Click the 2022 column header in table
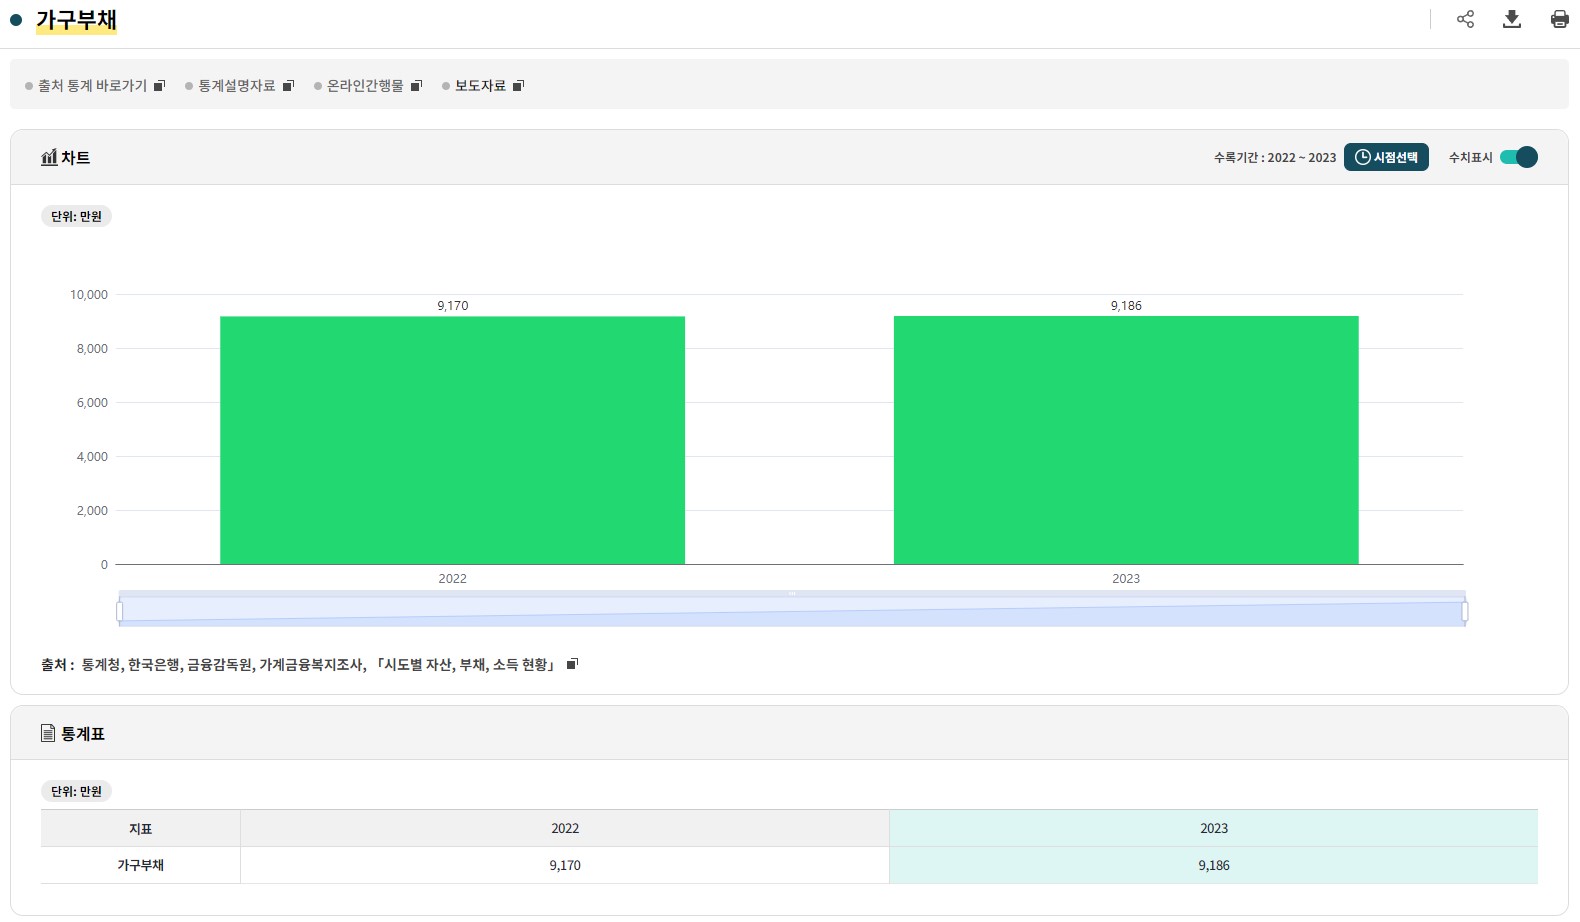 [x=565, y=828]
